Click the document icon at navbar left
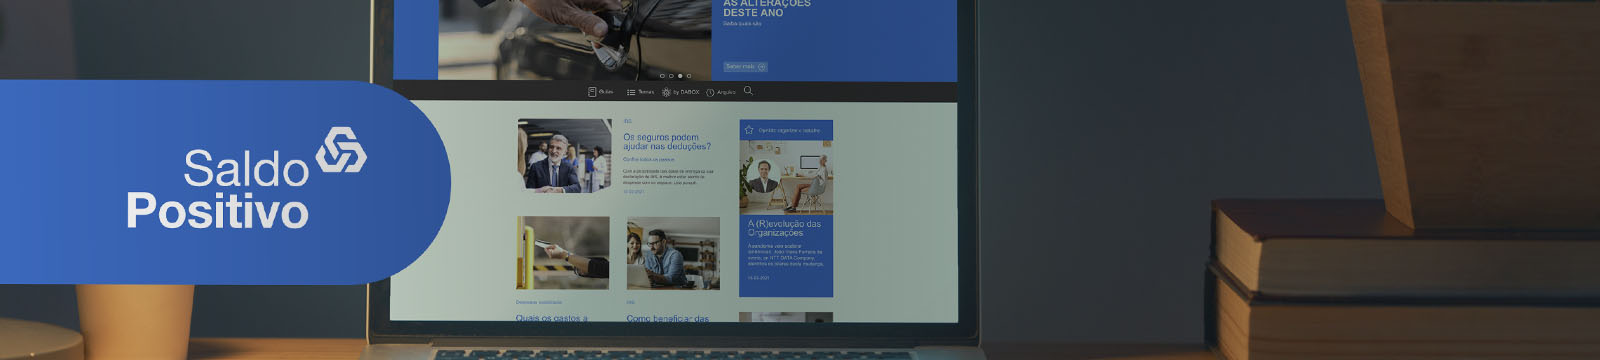The image size is (1600, 360). click(592, 92)
